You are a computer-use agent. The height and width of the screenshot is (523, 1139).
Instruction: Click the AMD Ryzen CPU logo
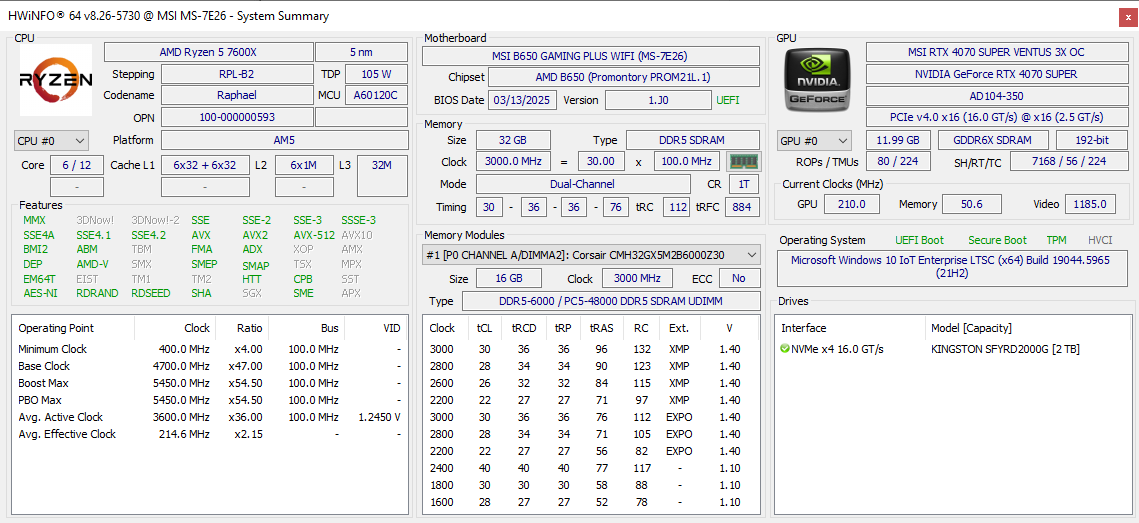coord(55,80)
